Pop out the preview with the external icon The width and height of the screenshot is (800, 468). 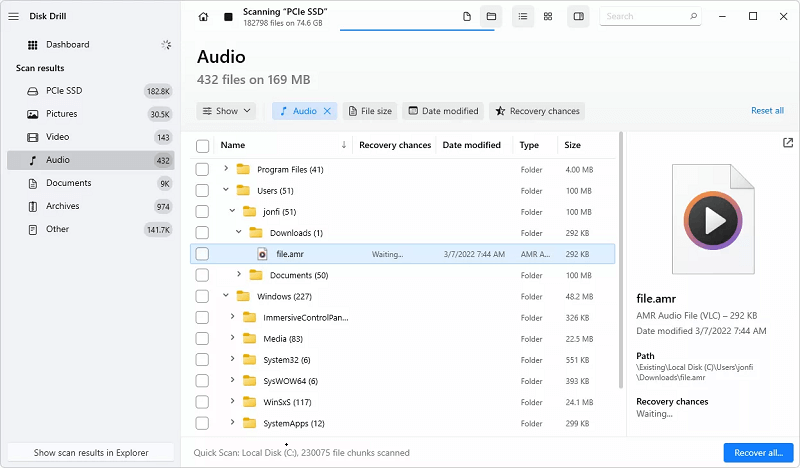pos(787,143)
